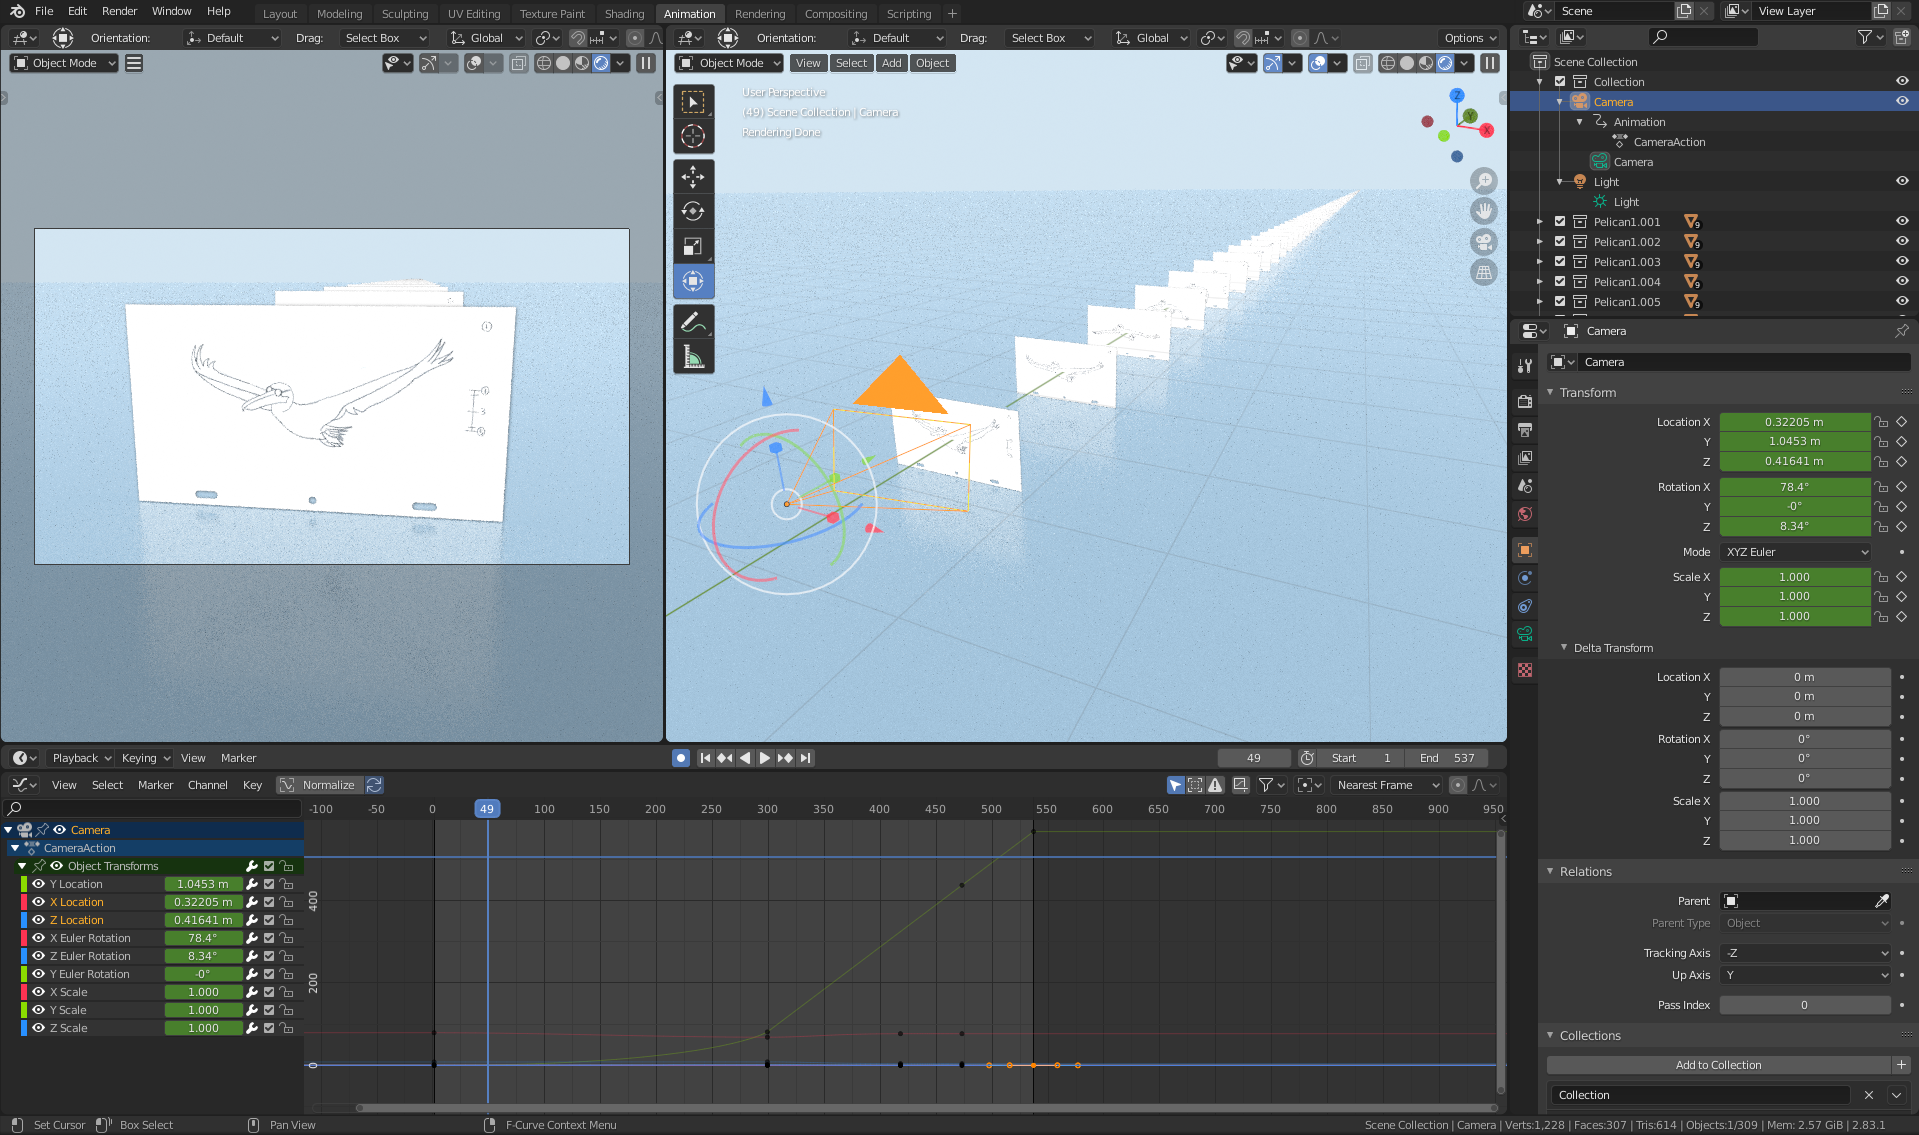Play the animation forward
Image resolution: width=1919 pixels, height=1135 pixels.
coord(765,758)
